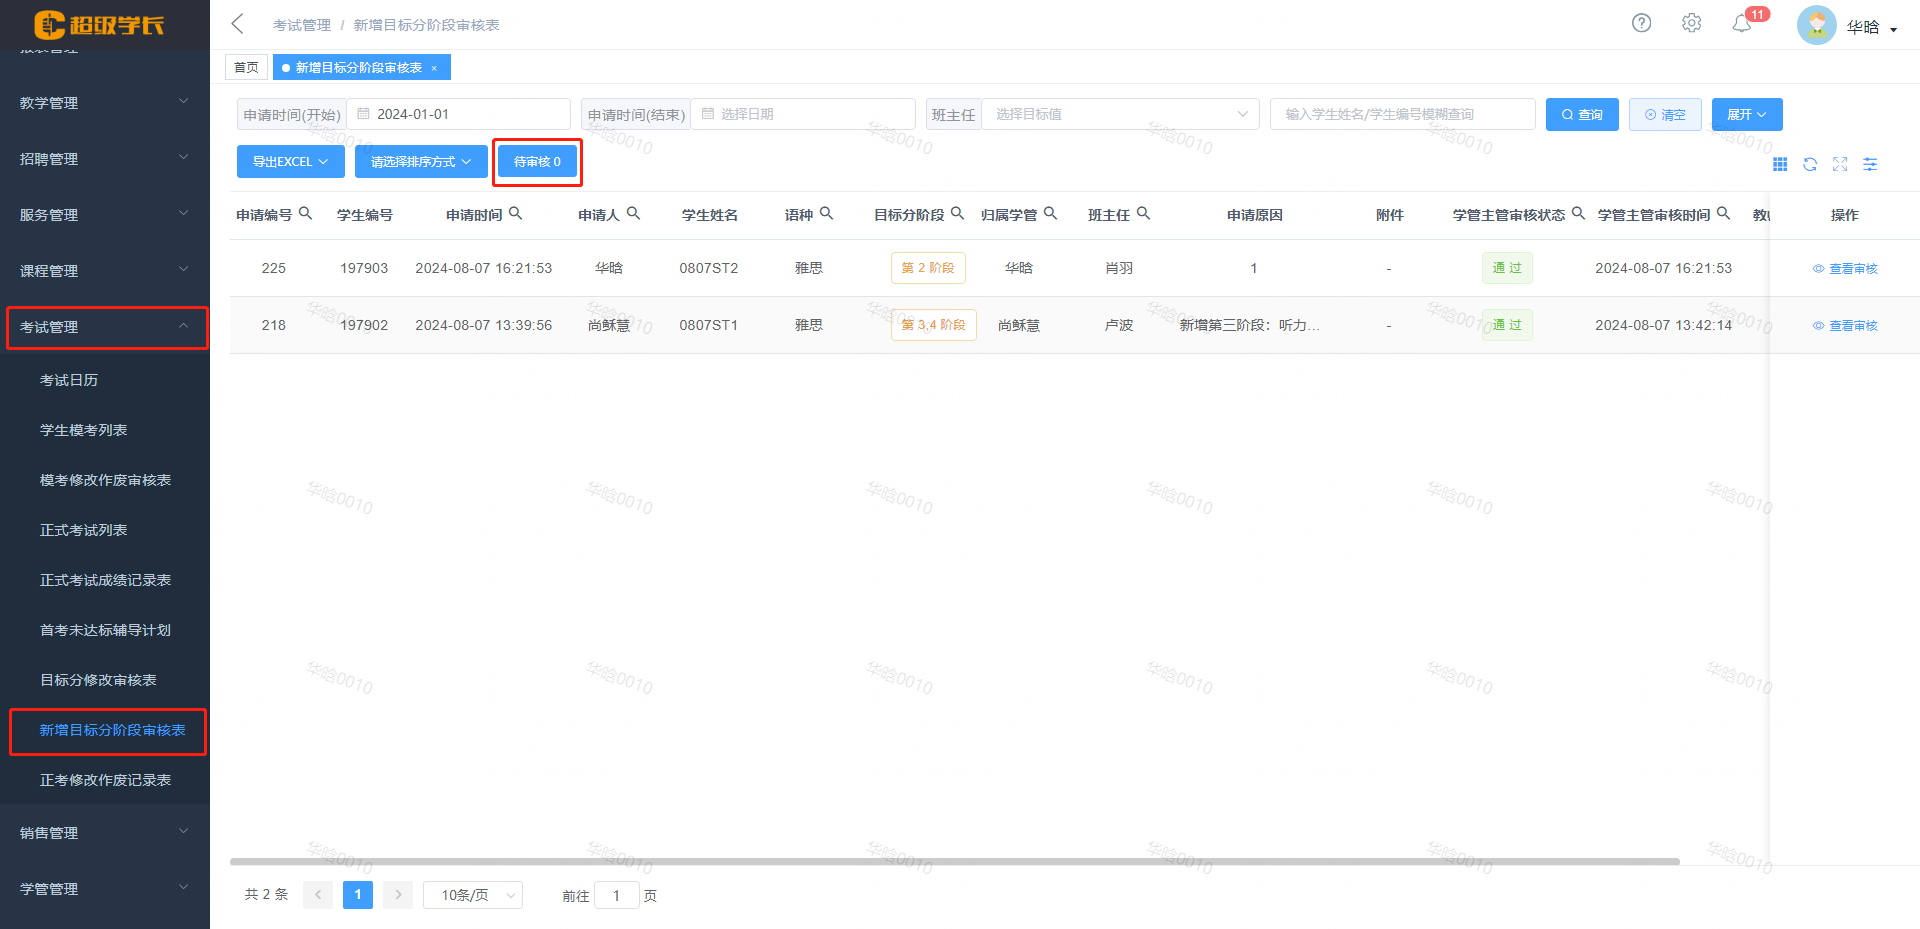Open the settings gear icon

point(1691,22)
